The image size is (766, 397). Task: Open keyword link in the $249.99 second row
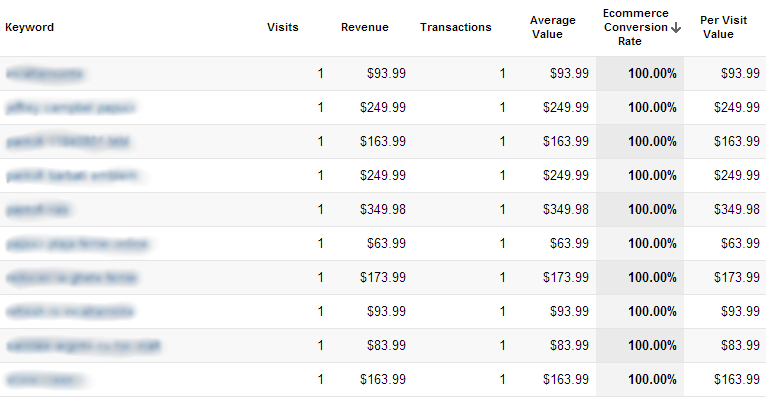[x=71, y=107]
